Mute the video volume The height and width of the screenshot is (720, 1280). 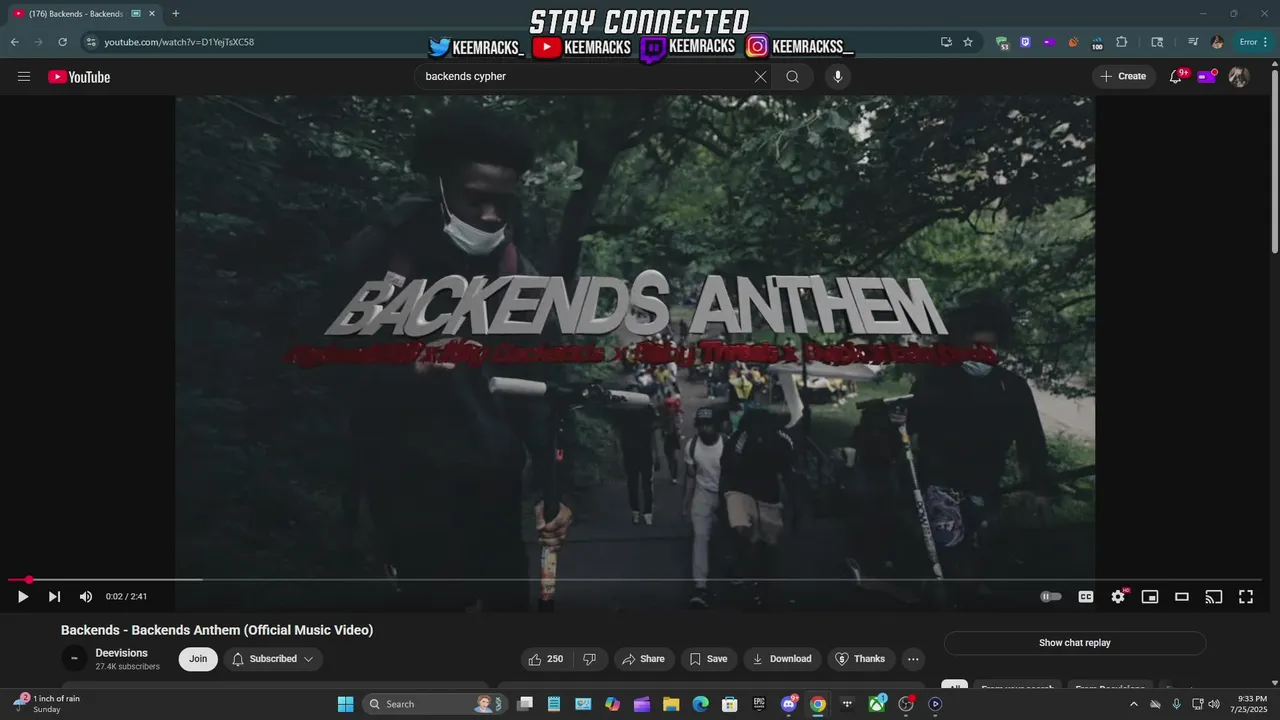point(86,597)
